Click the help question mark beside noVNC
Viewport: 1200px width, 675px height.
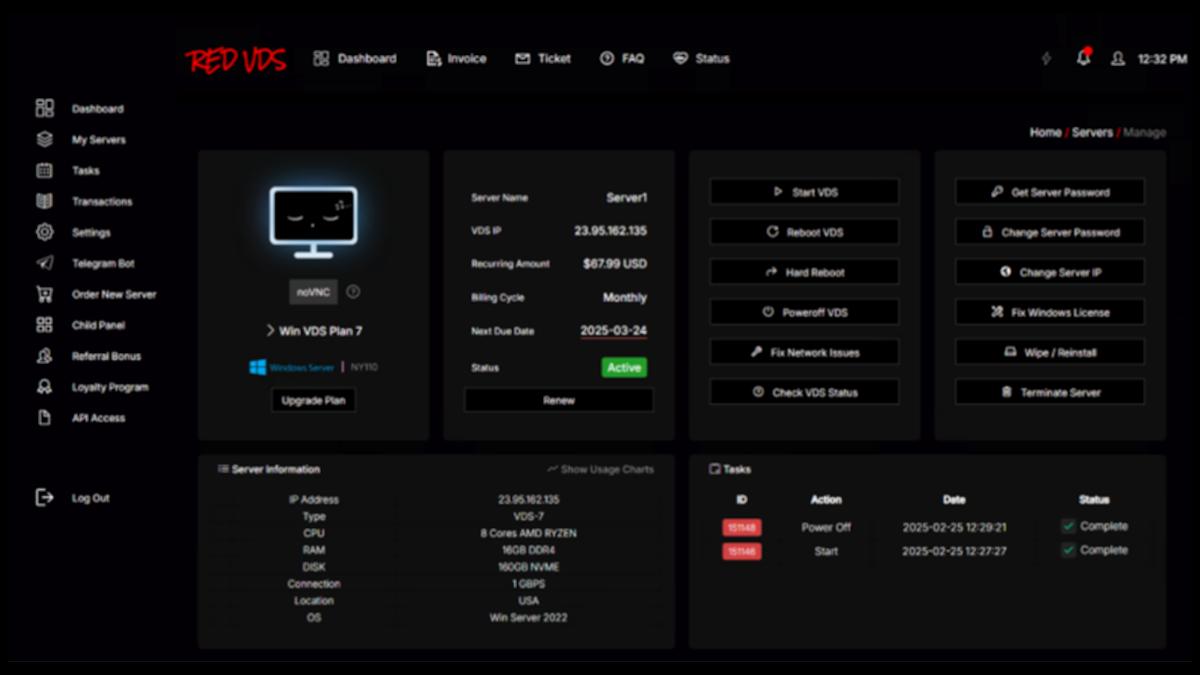[x=353, y=292]
